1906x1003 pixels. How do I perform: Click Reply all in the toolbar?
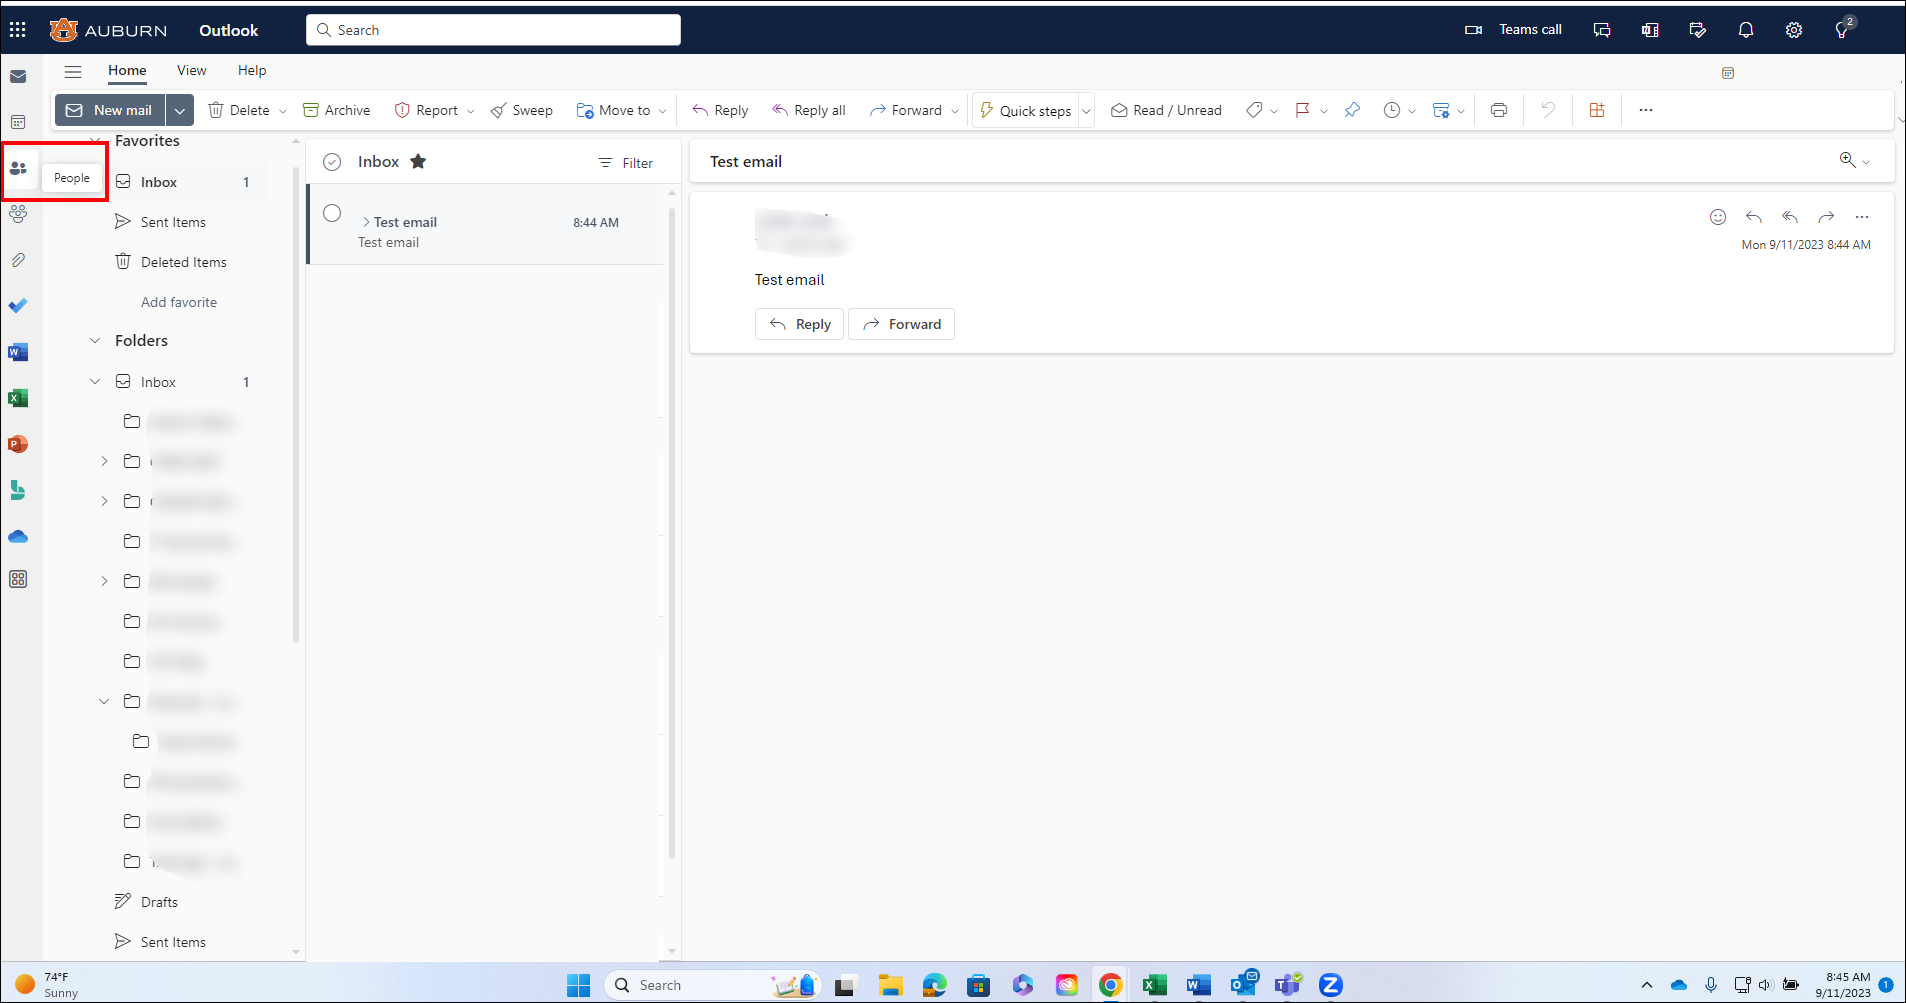point(808,110)
